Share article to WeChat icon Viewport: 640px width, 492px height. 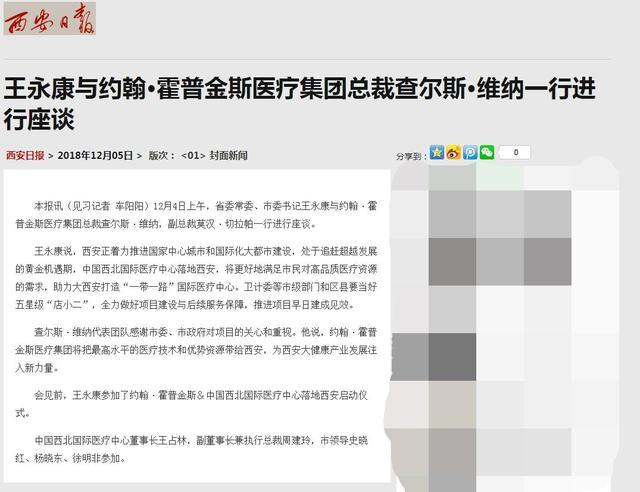(x=487, y=152)
